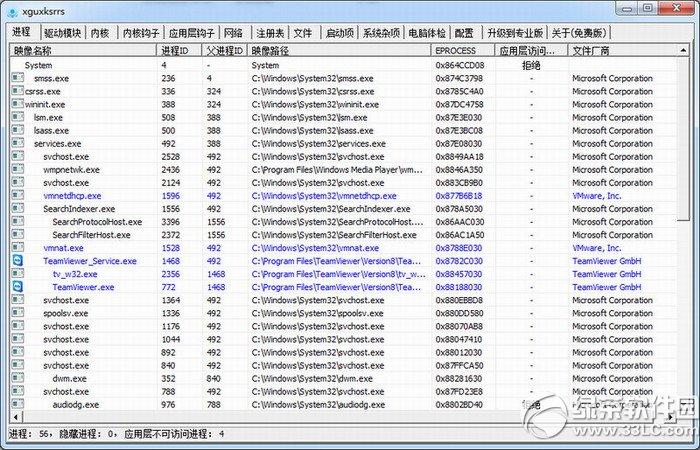Select the dwm.exe process entry
Viewport: 700px width, 450px height.
tap(69, 378)
